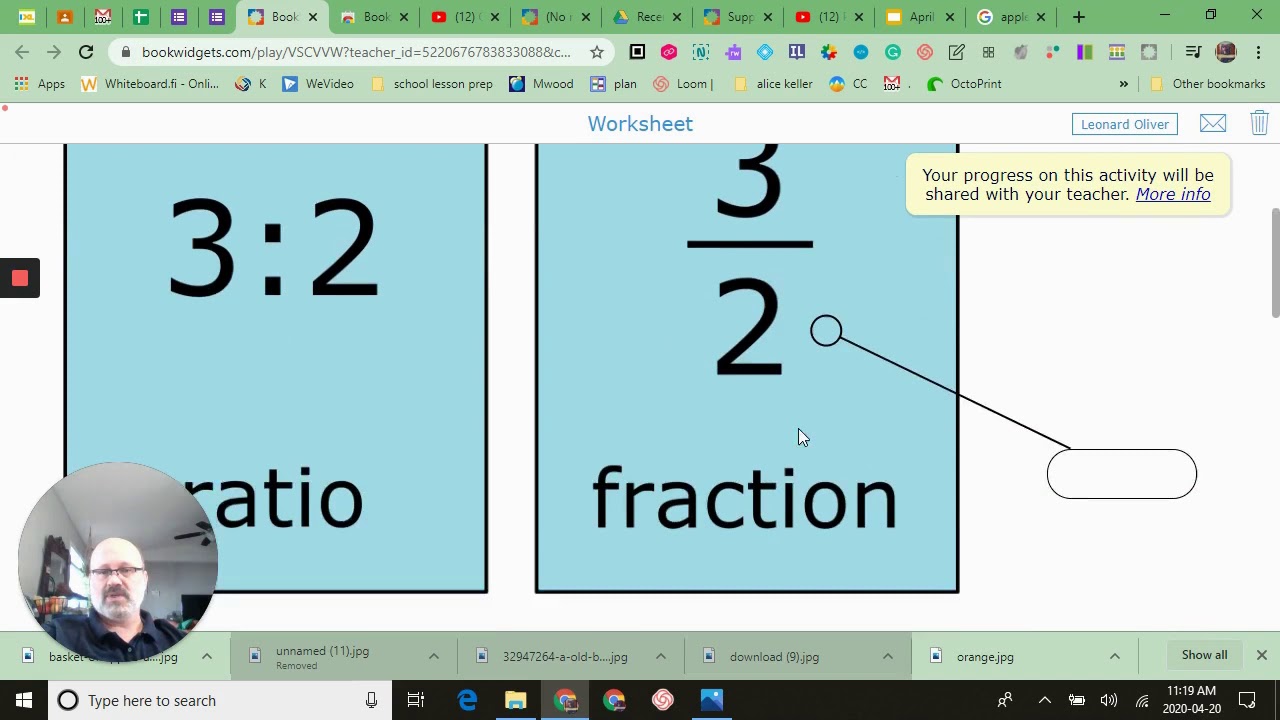
Task: Open Chrome's three-dot menu
Action: pyautogui.click(x=1258, y=52)
